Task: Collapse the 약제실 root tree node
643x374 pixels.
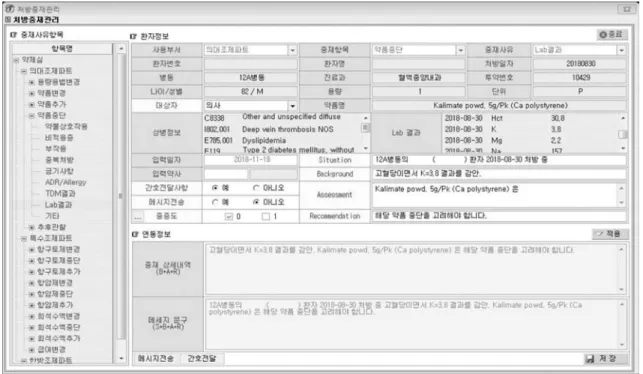Action: (16, 60)
